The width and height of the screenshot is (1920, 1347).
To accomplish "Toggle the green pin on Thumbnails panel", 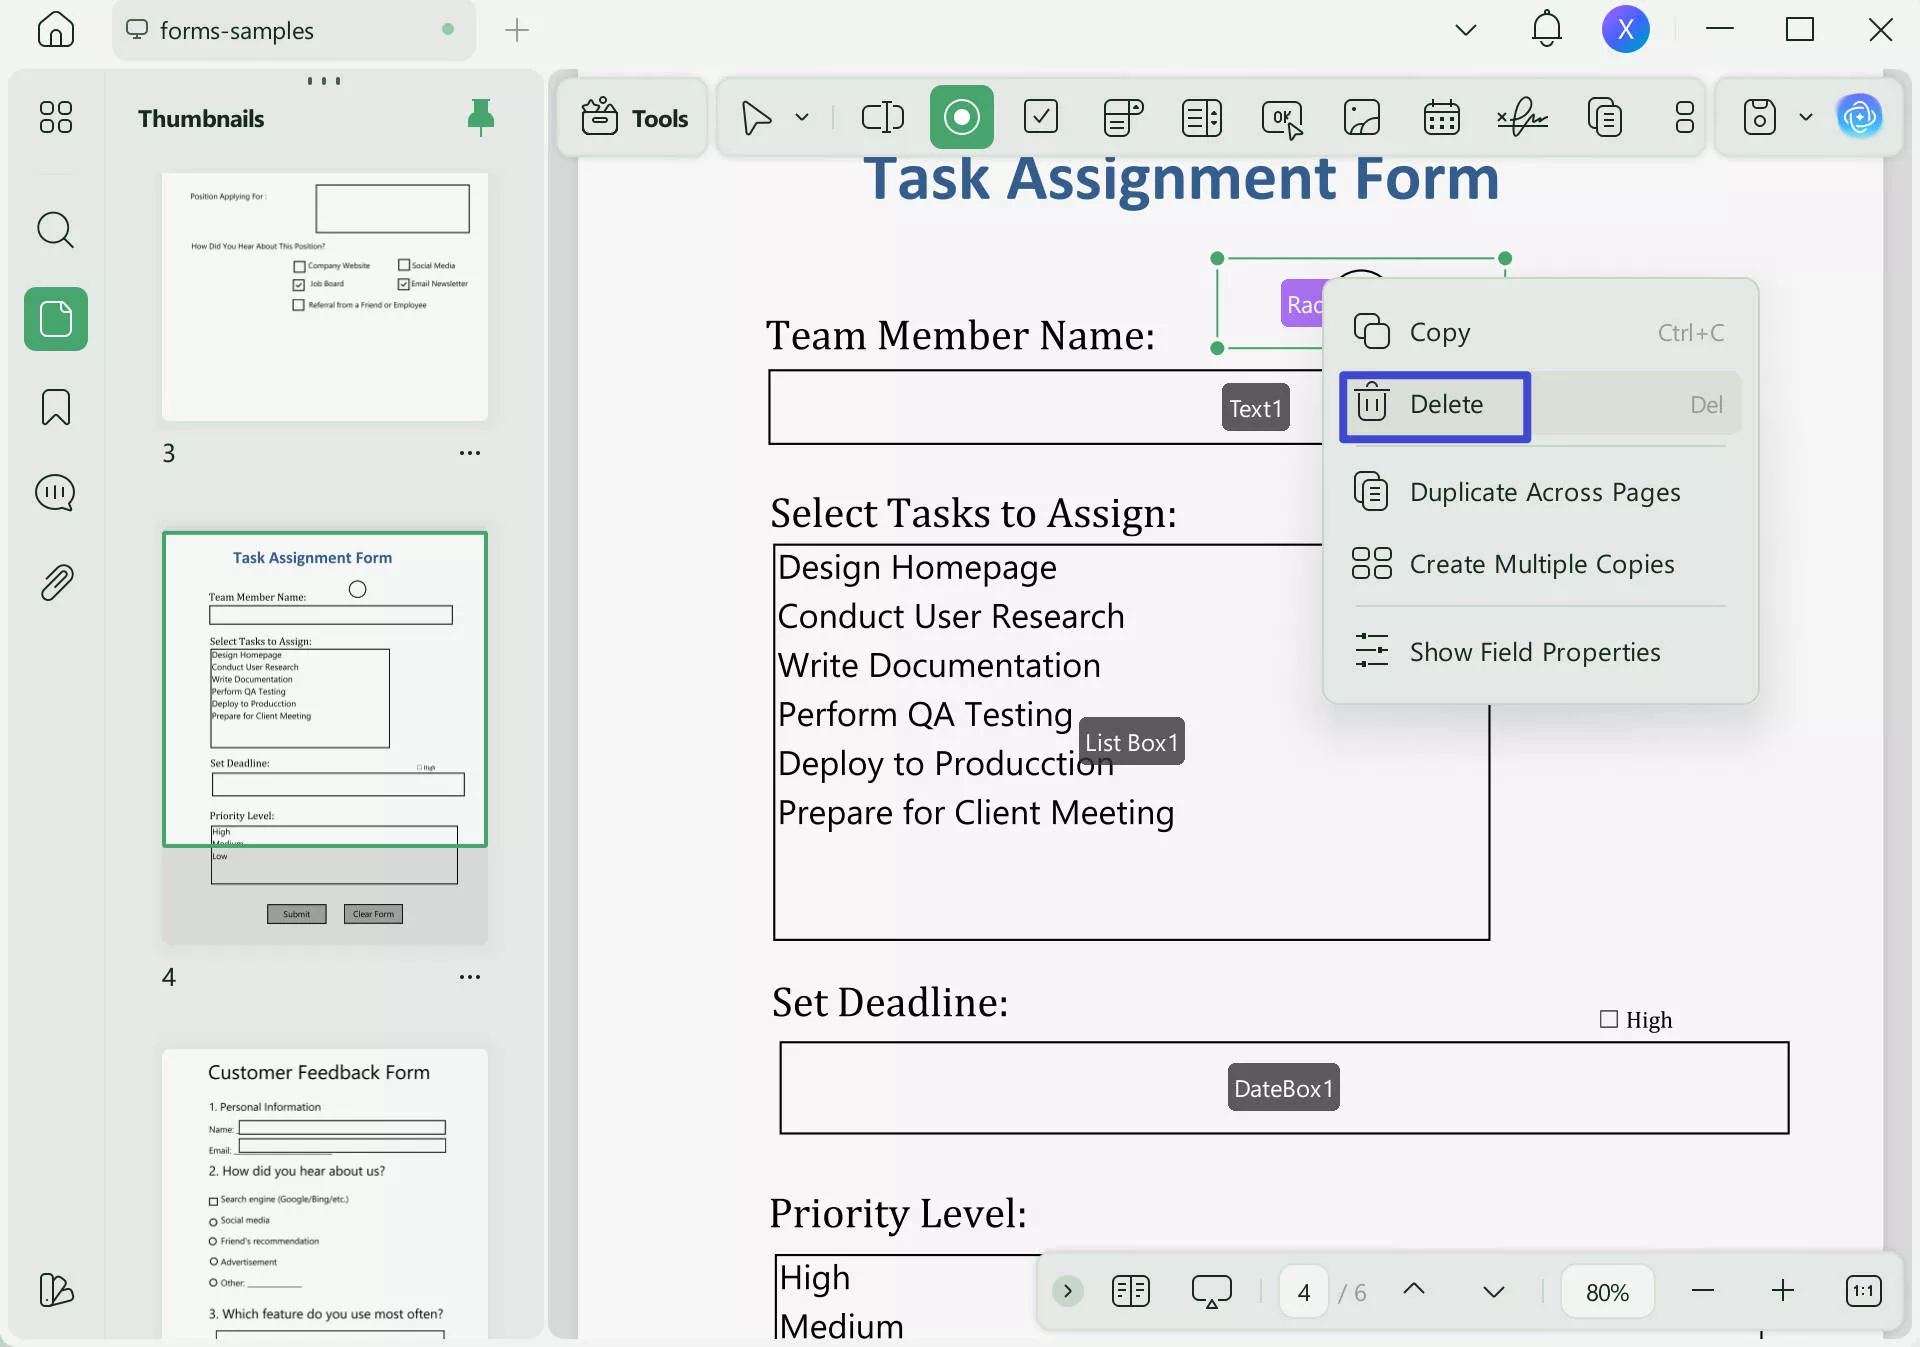I will pos(481,118).
